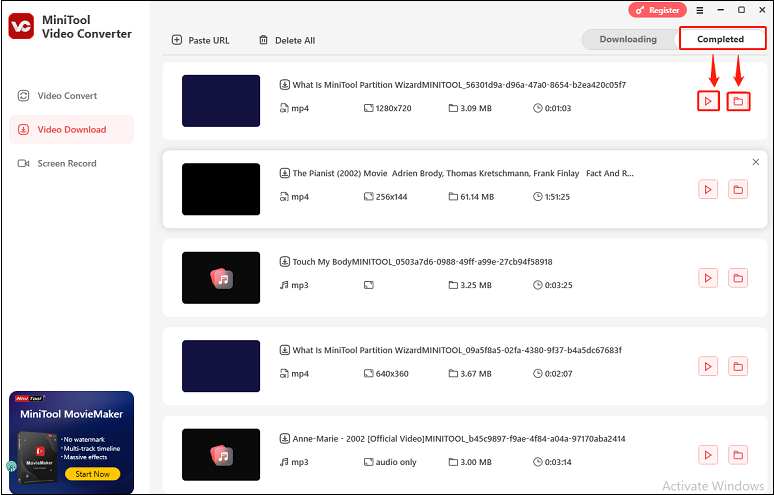Viewport: 774px width, 495px height.
Task: Play the 640x360 Partition Wizard video
Action: click(x=708, y=366)
